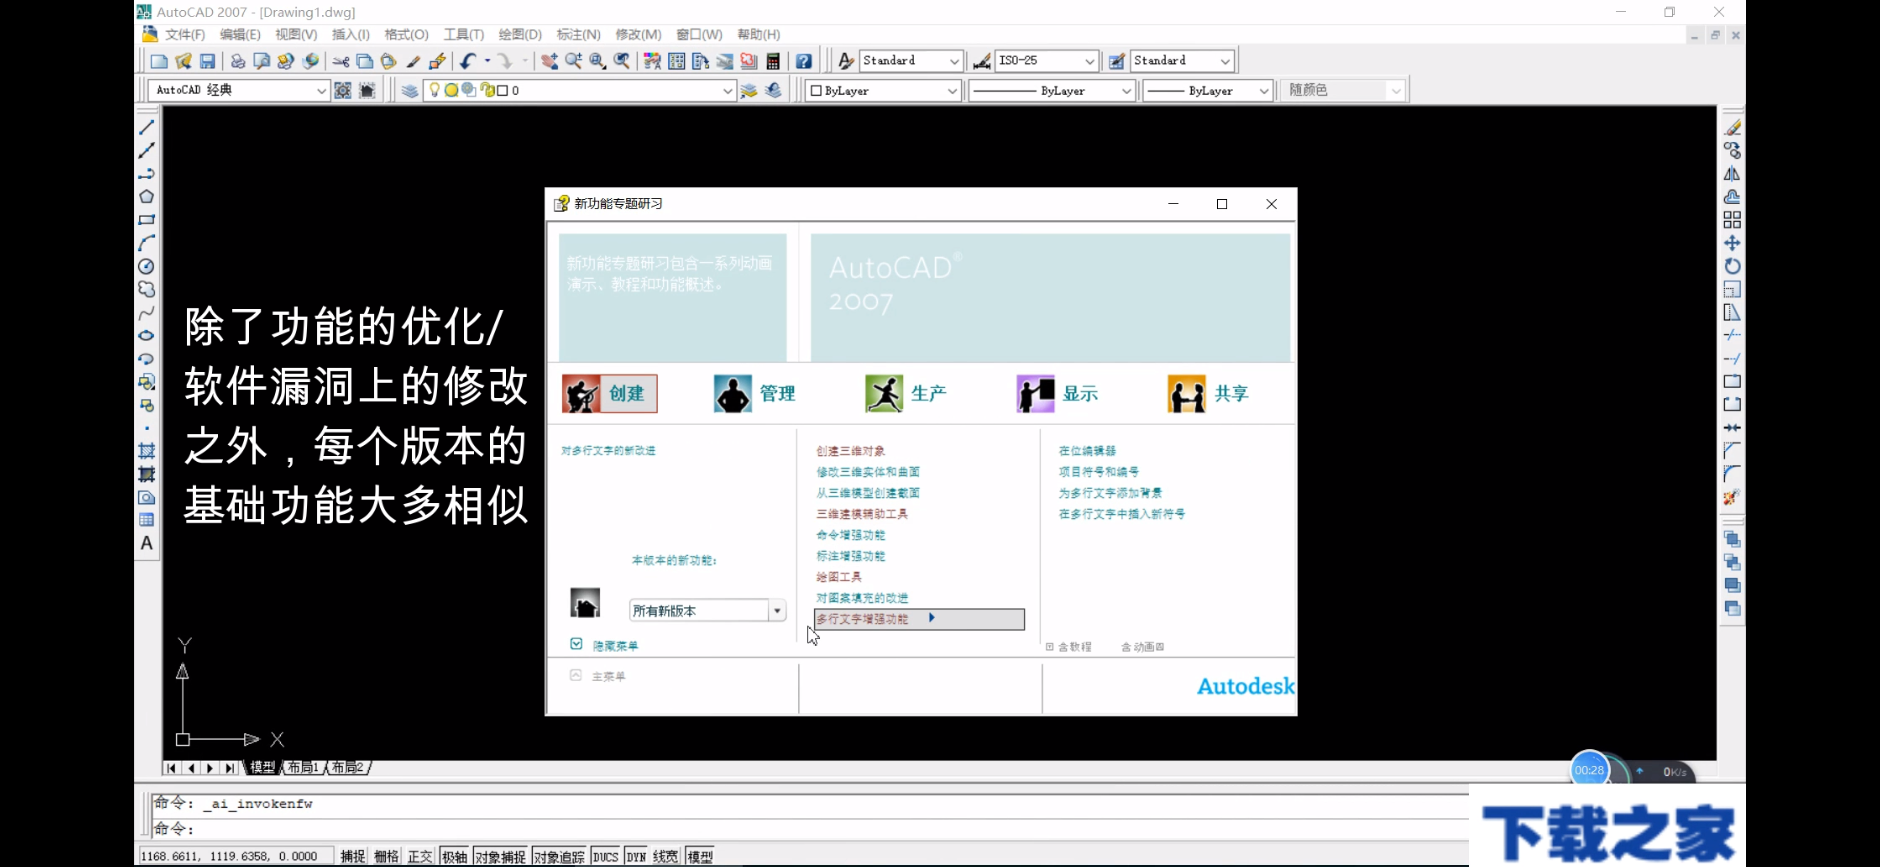Select the Multiline Text A tool
Viewport: 1880px width, 867px height.
[x=147, y=543]
